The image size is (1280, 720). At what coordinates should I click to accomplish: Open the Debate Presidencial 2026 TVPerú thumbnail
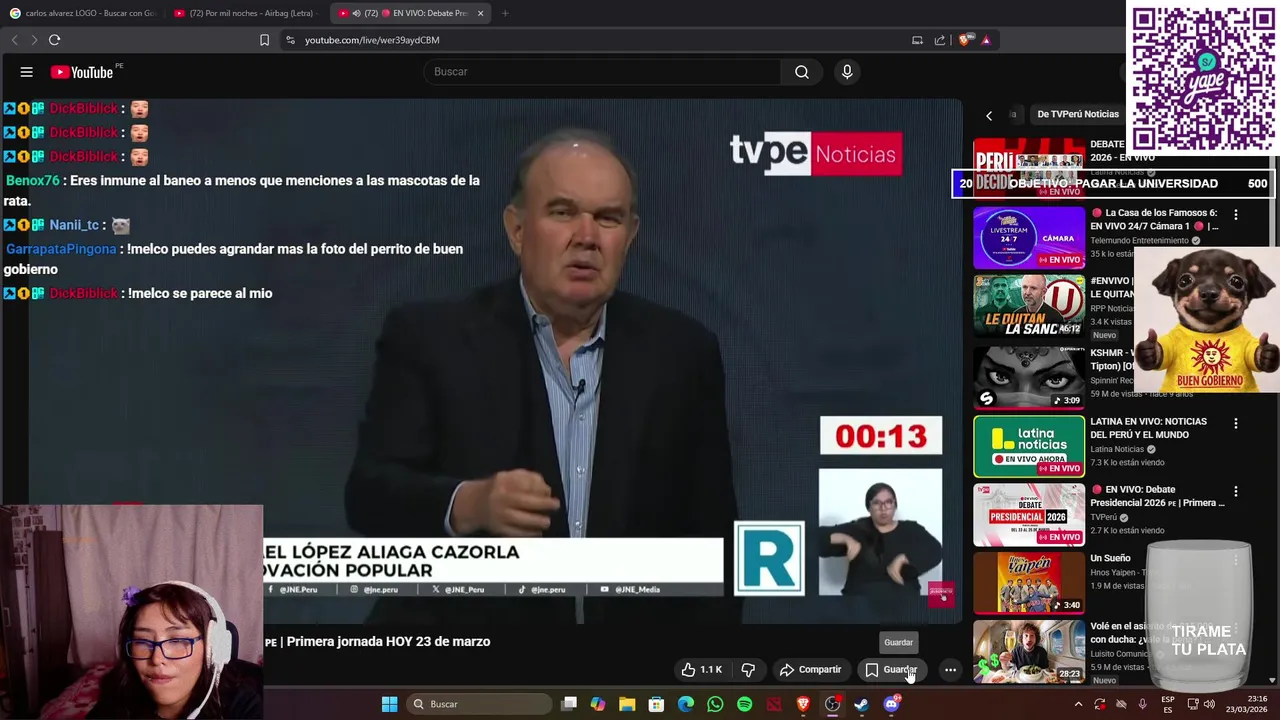1029,515
